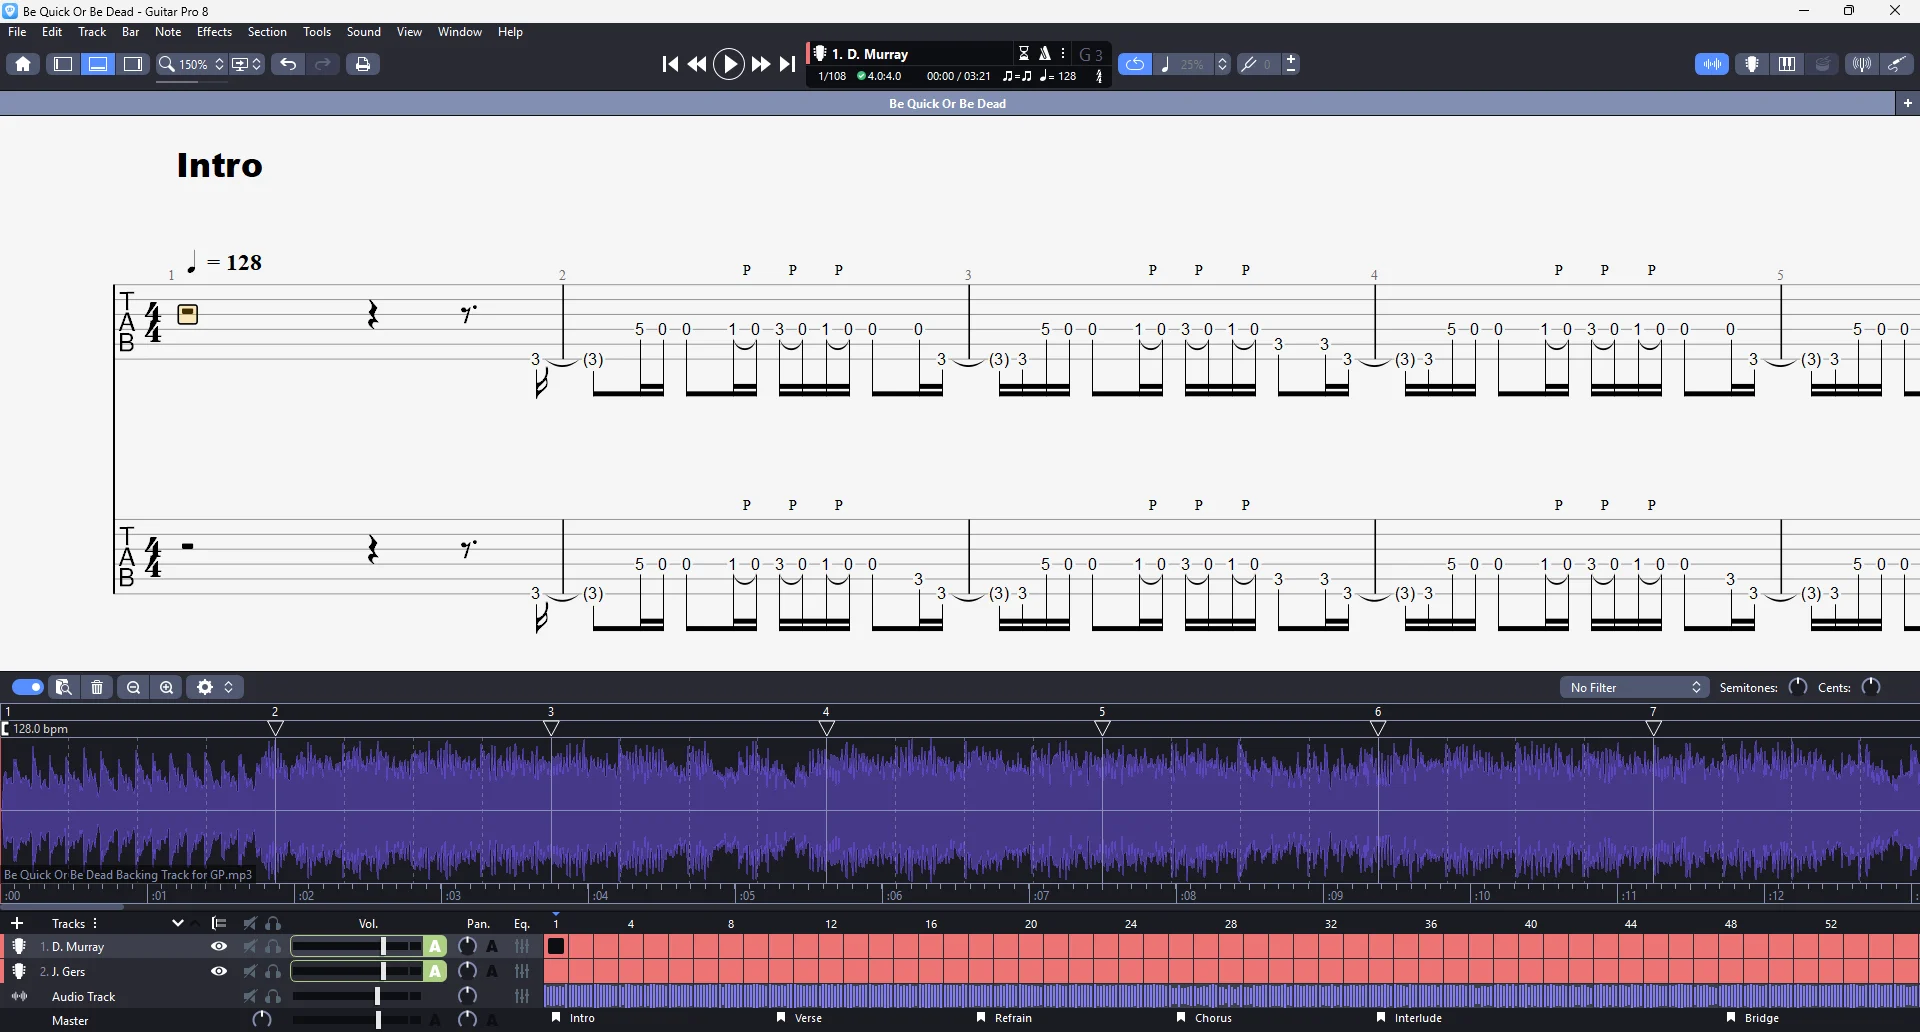The image size is (1920, 1032).
Task: Jump to the Chorus section marker
Action: [x=1204, y=1018]
